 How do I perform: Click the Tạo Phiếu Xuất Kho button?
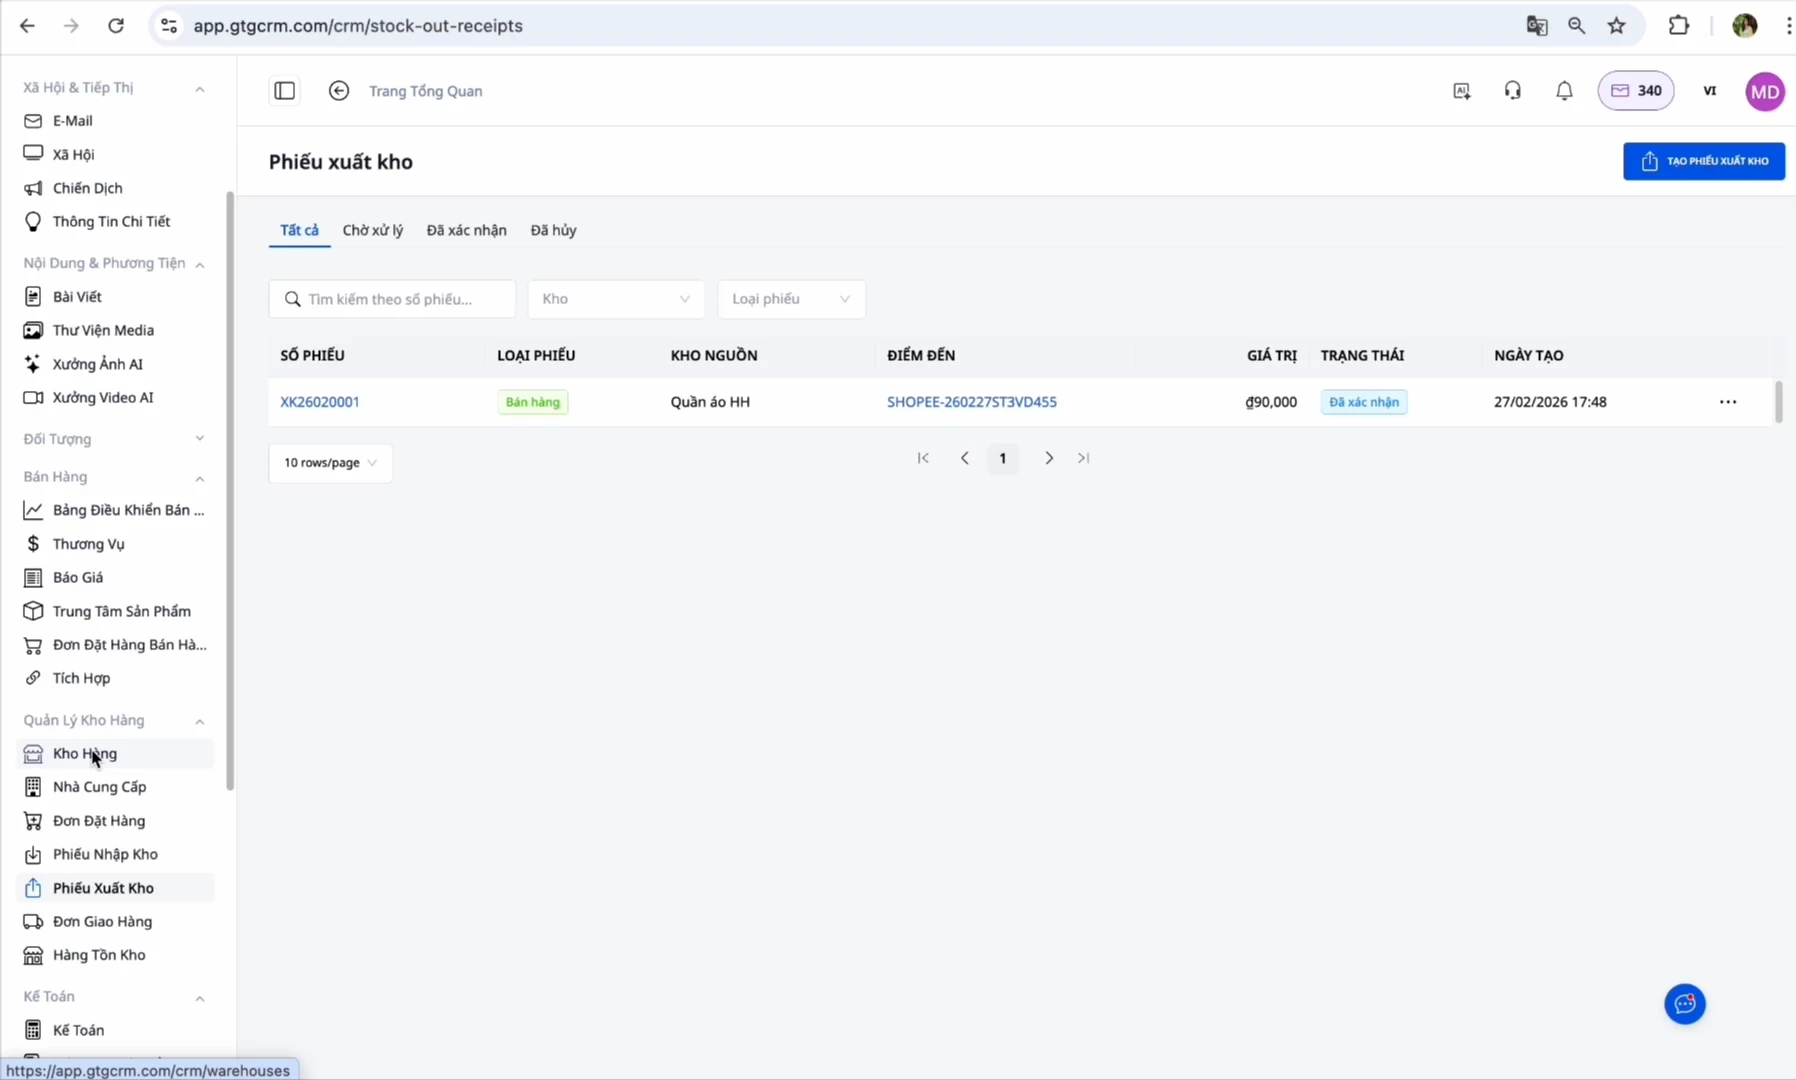1703,161
